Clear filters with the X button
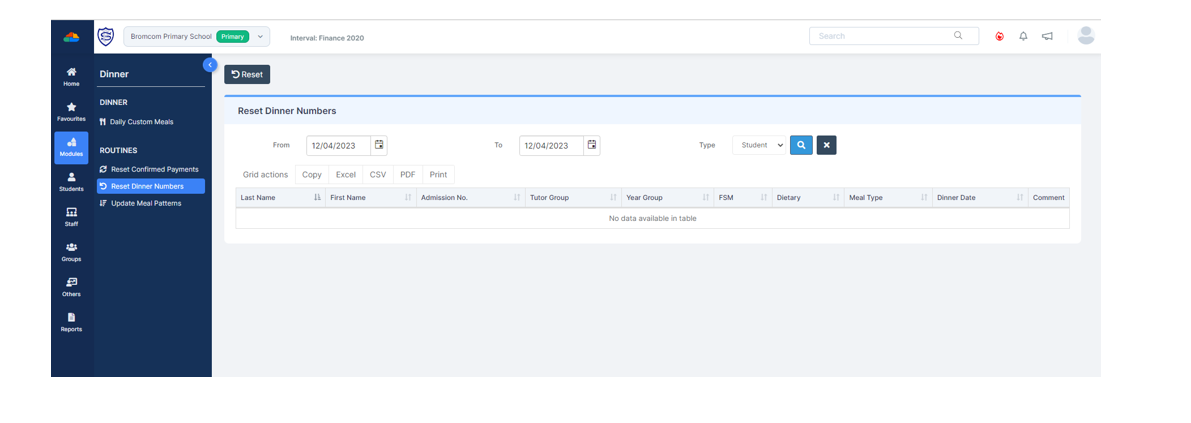Viewport: 1191px width, 423px height. click(826, 145)
